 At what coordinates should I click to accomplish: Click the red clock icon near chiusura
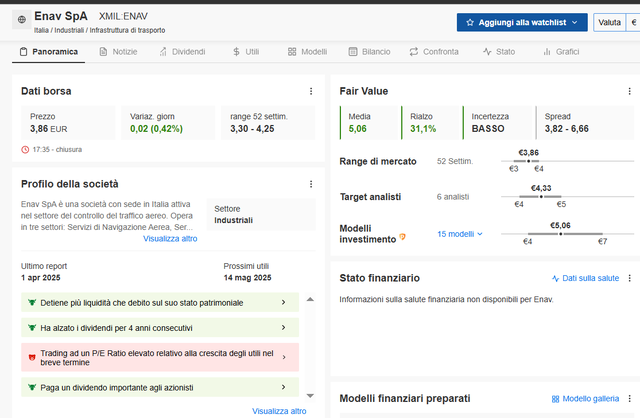point(25,150)
